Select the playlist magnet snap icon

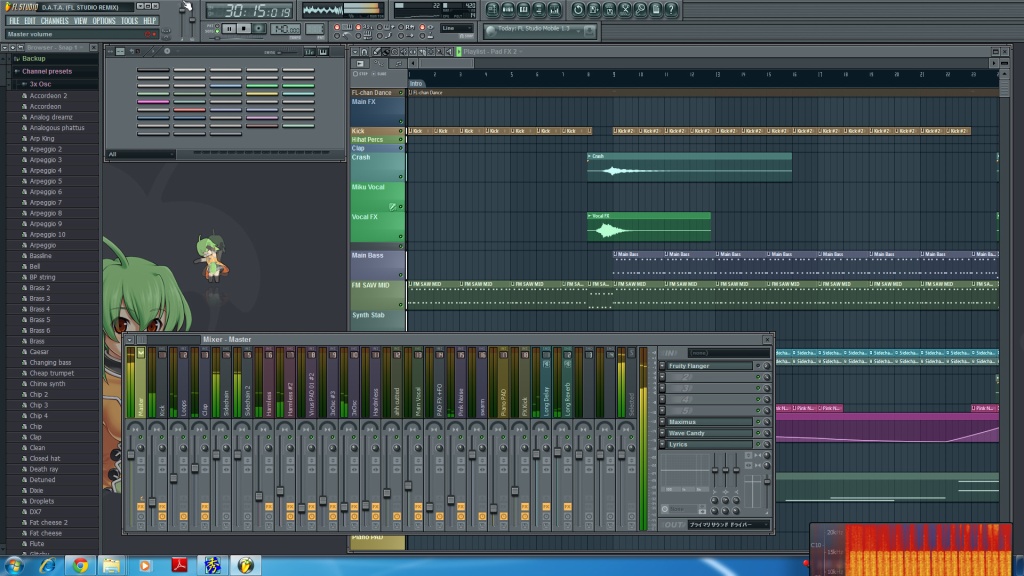click(364, 52)
